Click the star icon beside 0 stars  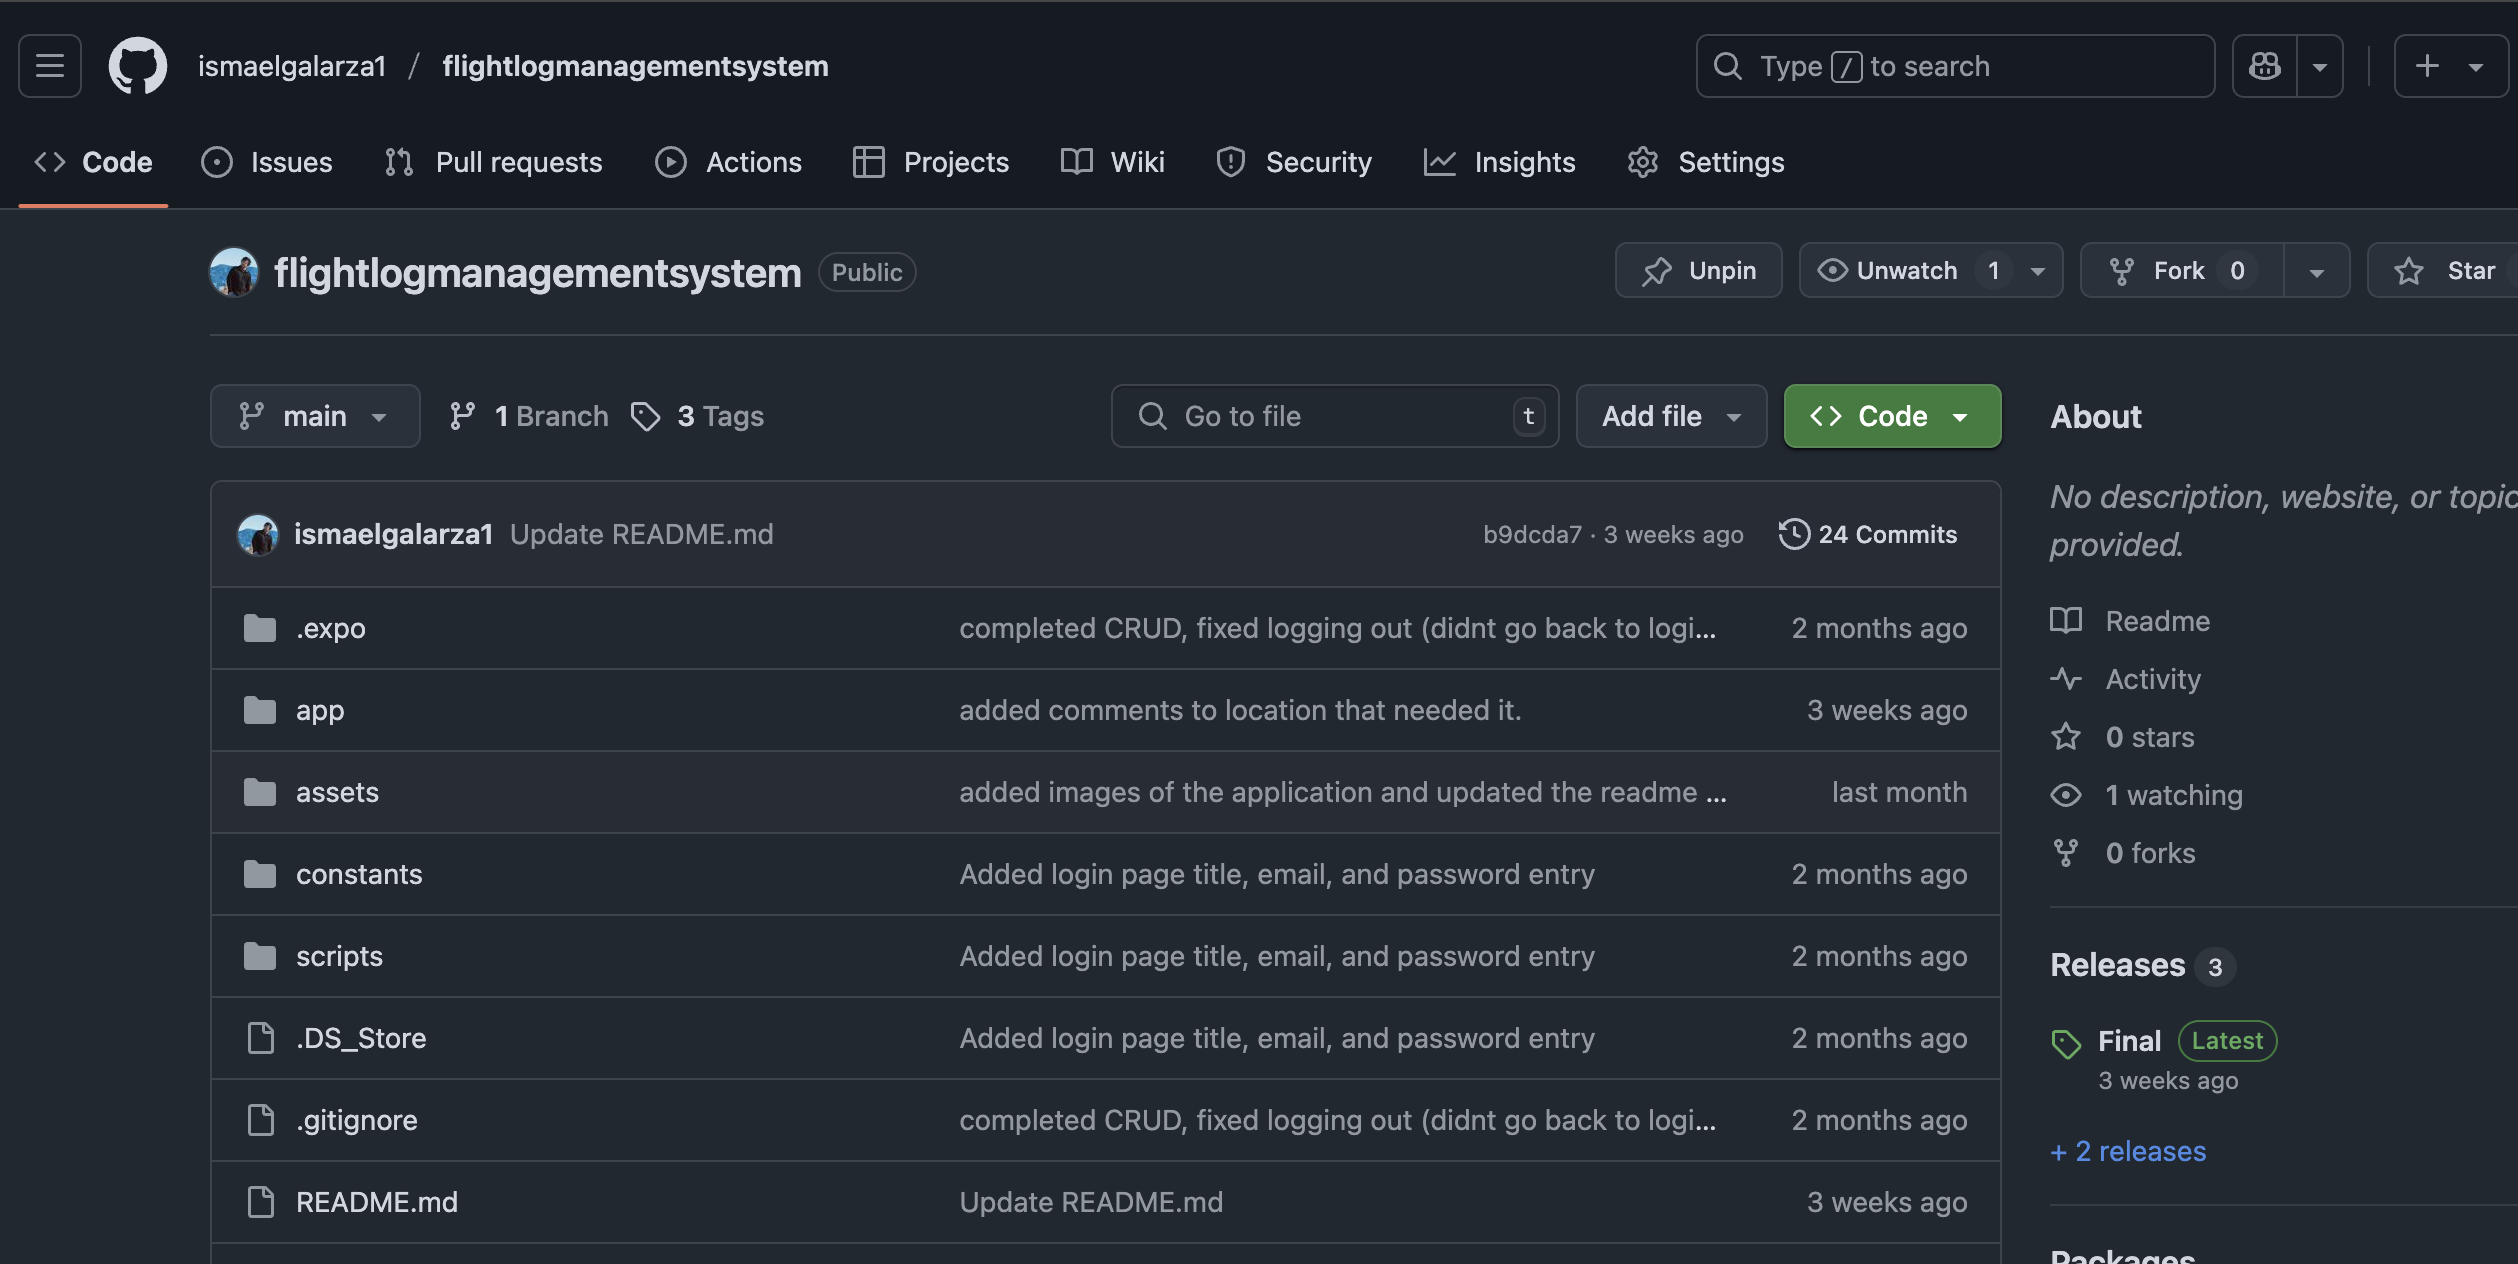coord(2066,737)
